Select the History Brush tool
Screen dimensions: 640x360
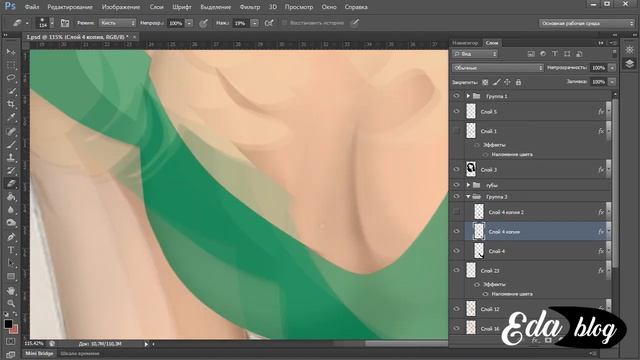coord(11,171)
